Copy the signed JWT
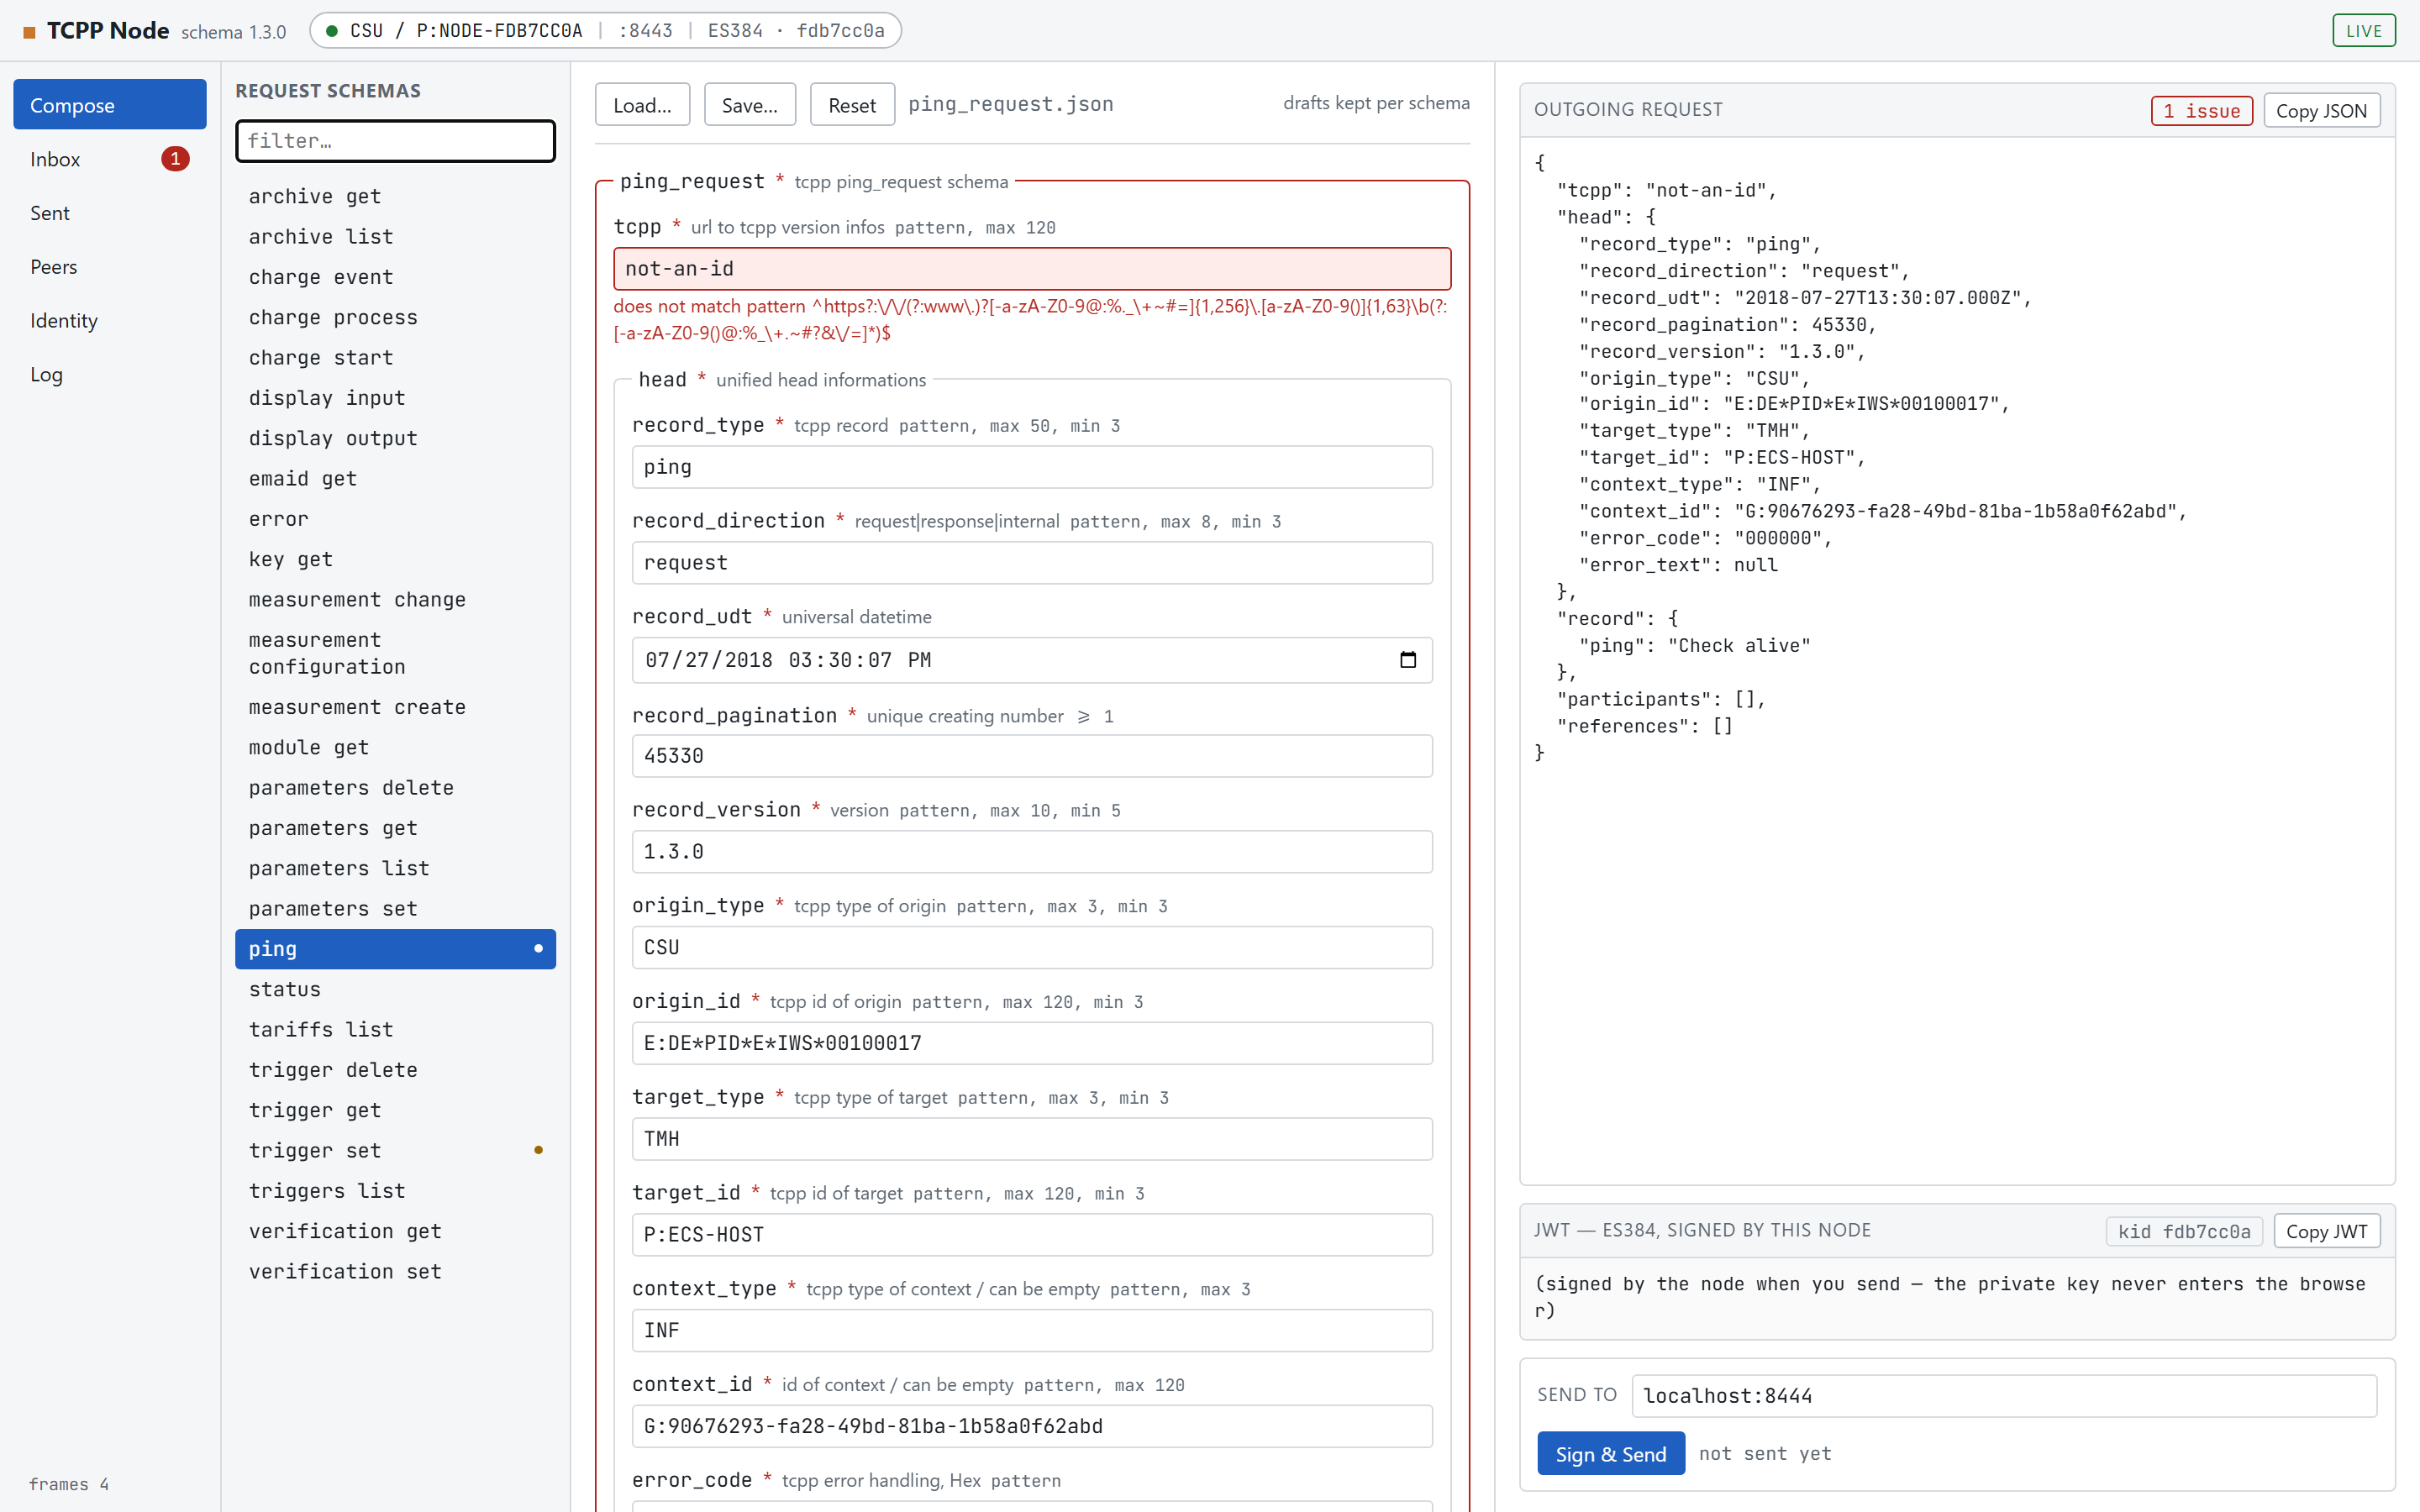 point(2326,1231)
